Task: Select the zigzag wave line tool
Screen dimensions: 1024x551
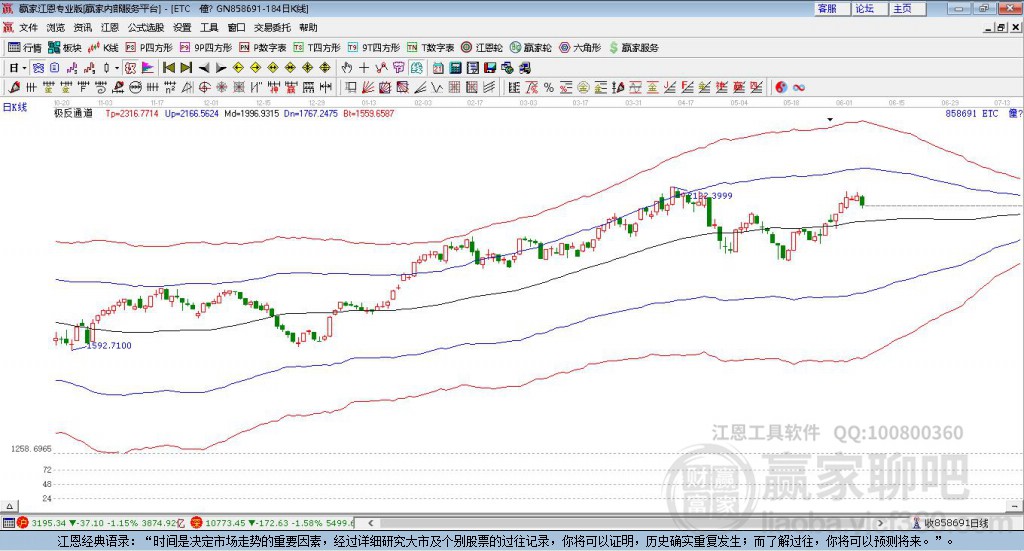Action: (x=437, y=87)
